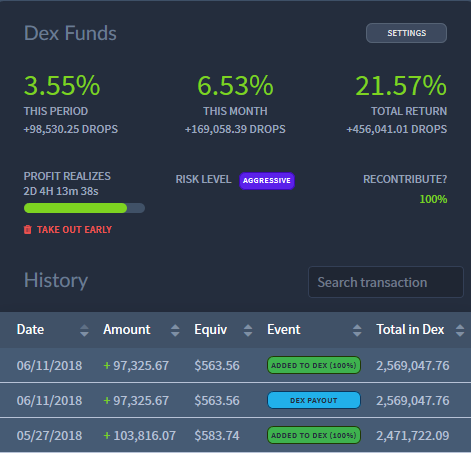This screenshot has width=471, height=453.
Task: Click the Take Out Early link
Action: [74, 230]
